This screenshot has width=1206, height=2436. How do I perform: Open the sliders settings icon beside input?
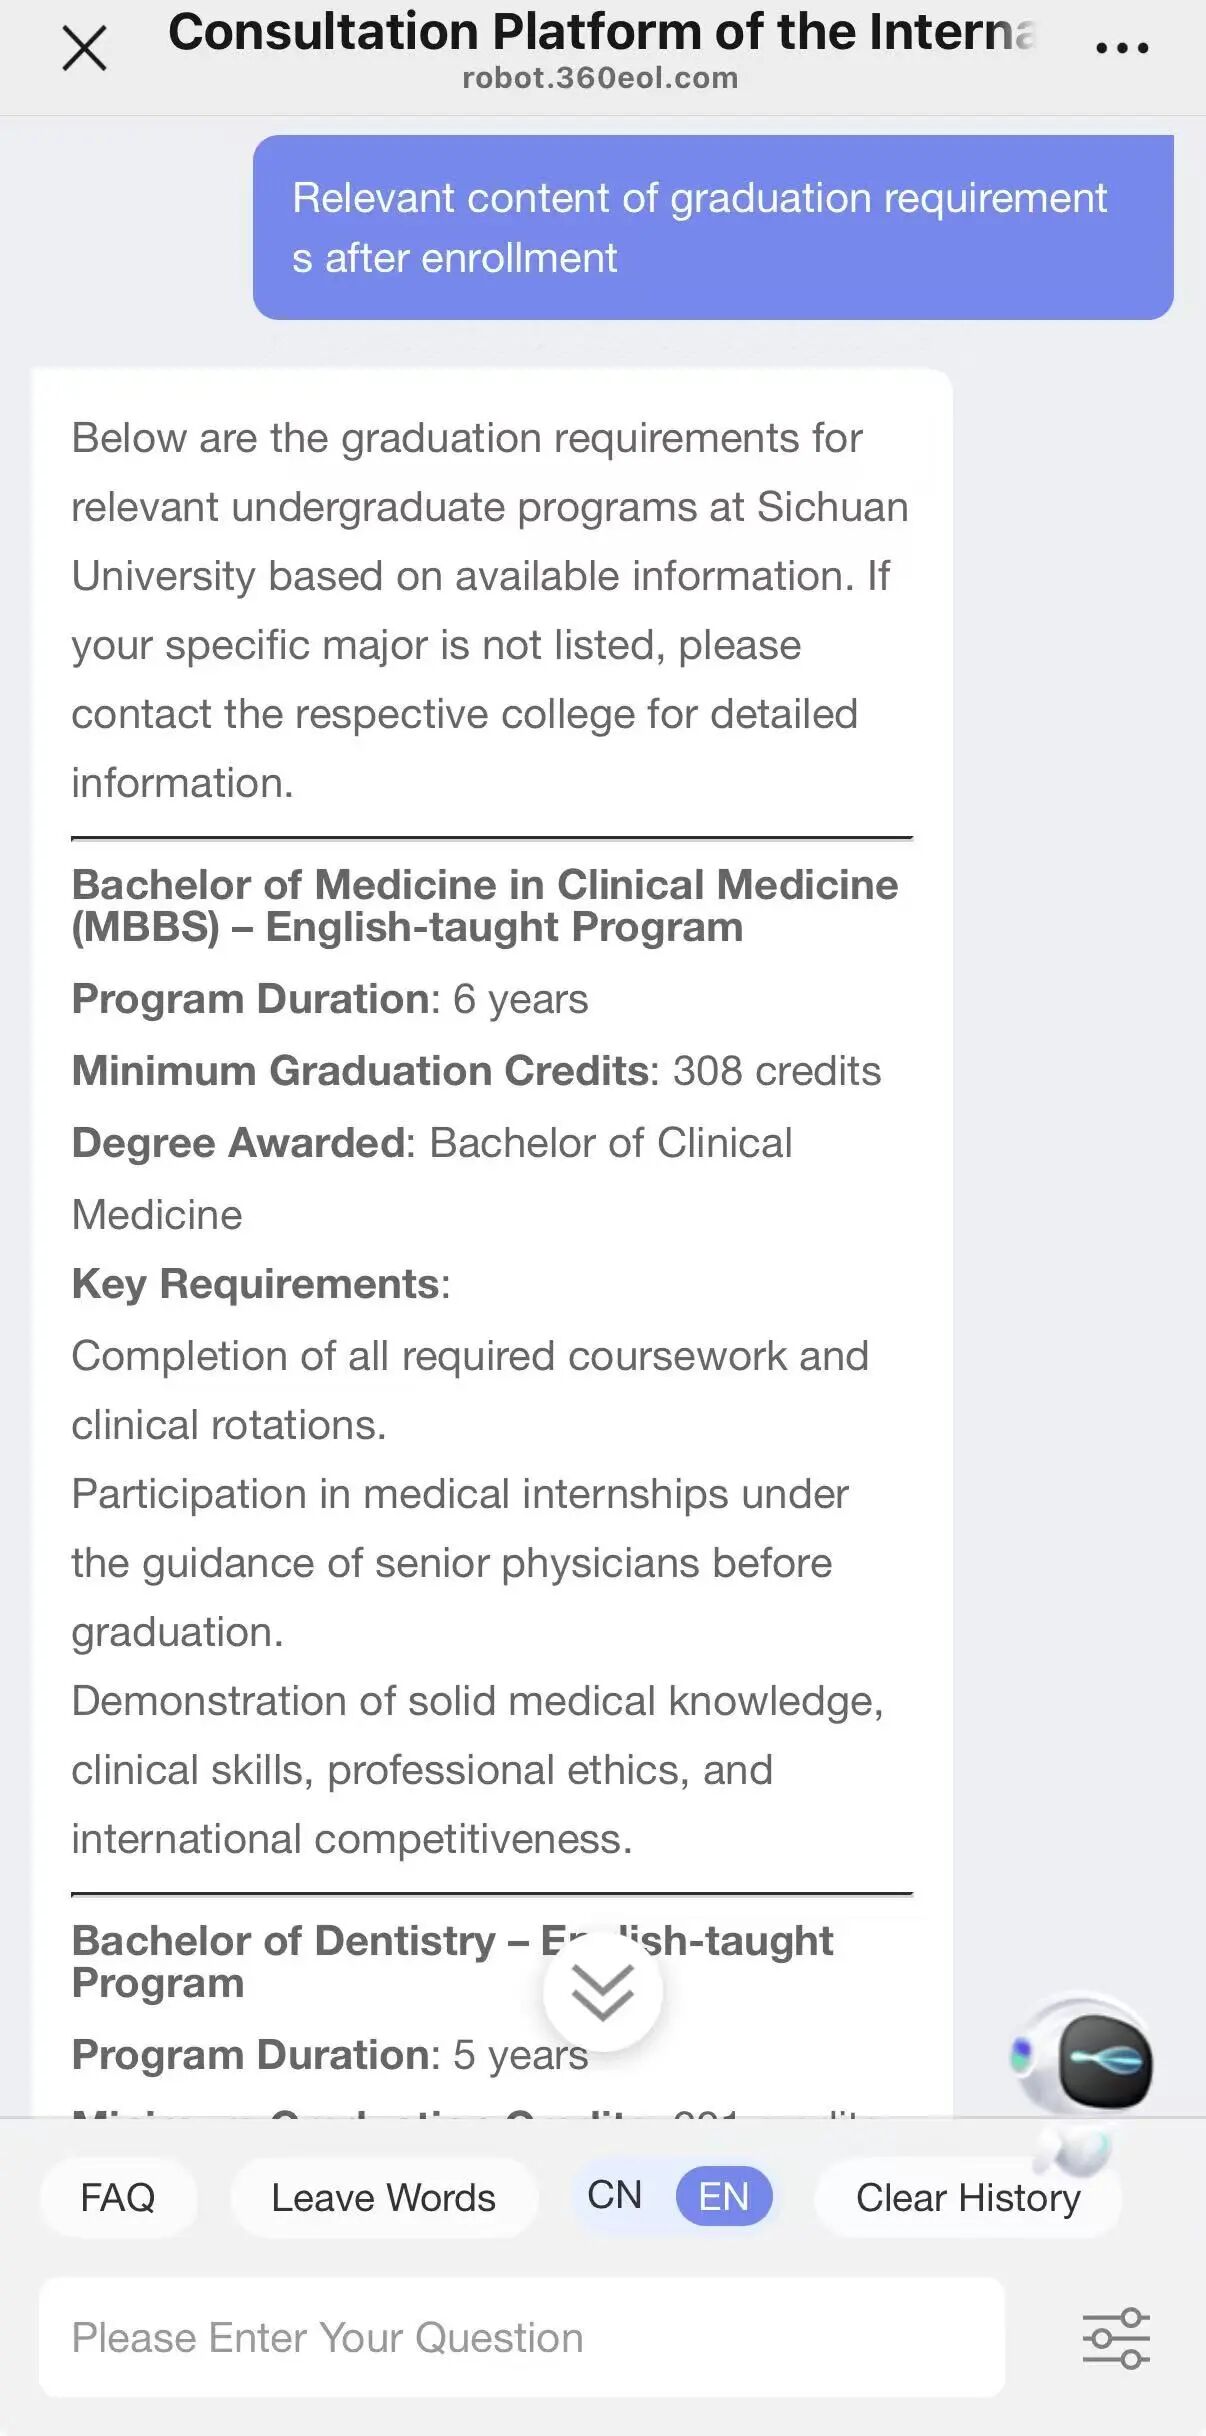pos(1116,2338)
